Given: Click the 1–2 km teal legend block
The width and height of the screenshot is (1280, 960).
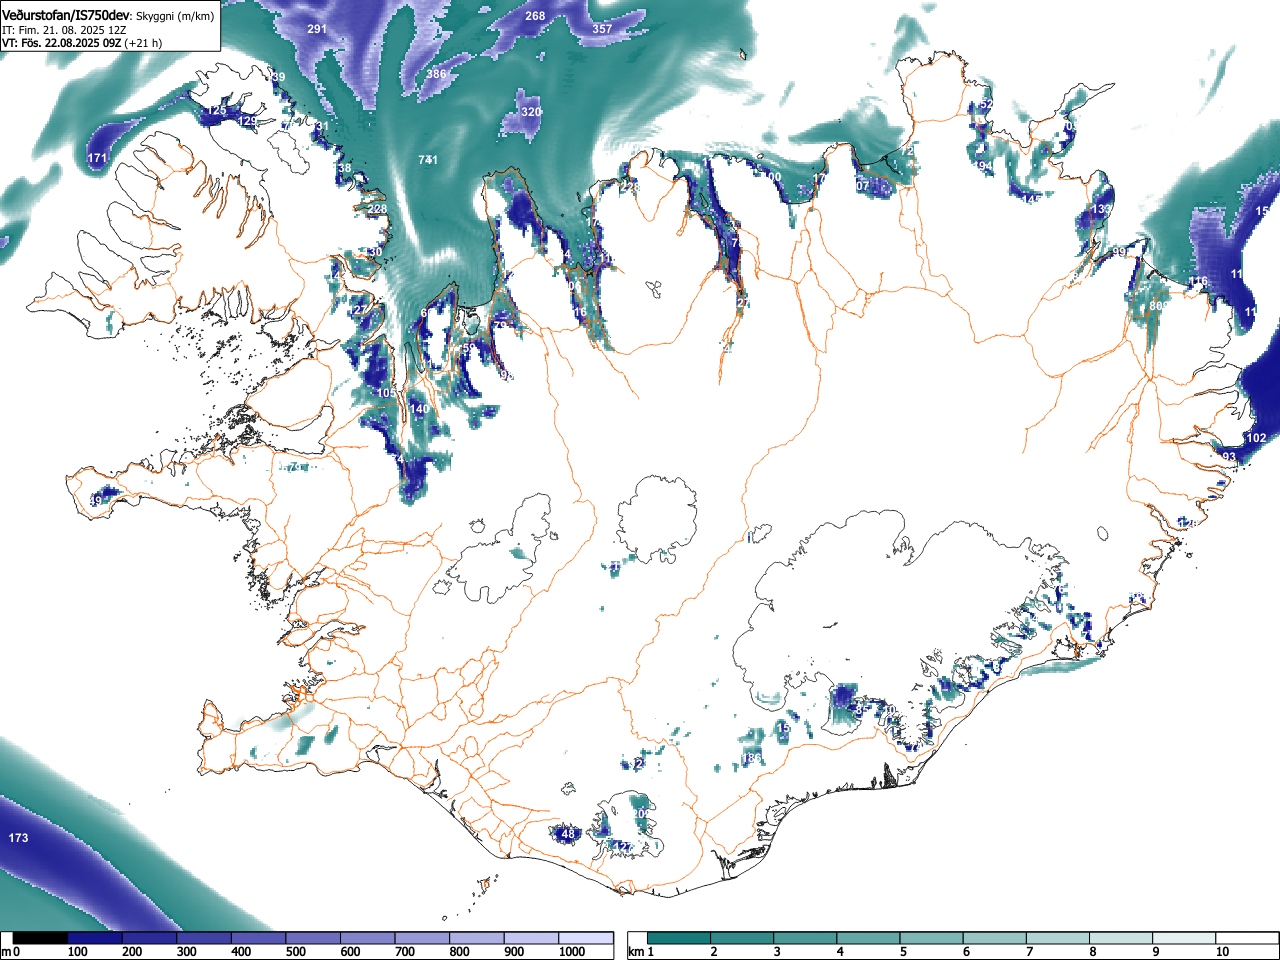Looking at the screenshot, I should (x=679, y=938).
